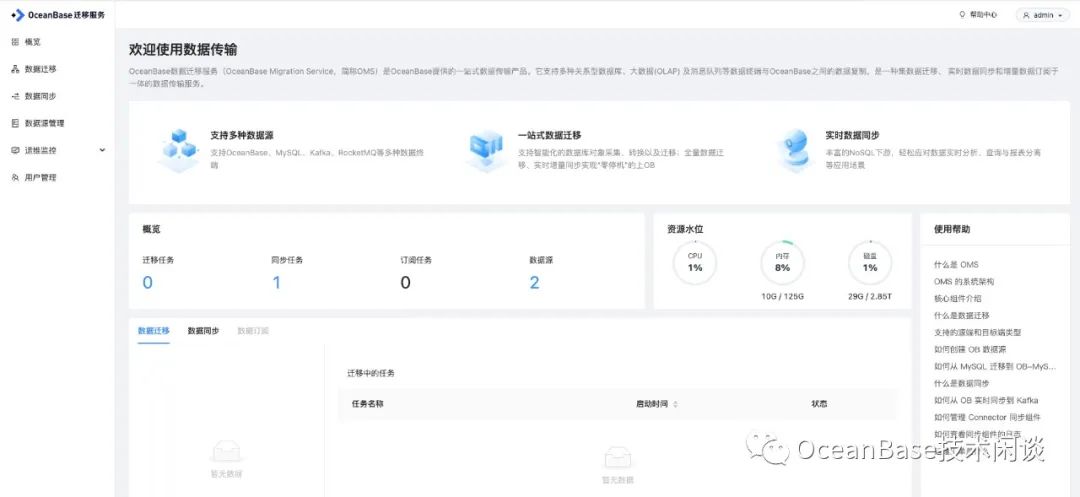The width and height of the screenshot is (1080, 497).
Task: Expand the 运维监控 submenu chevron
Action: click(103, 150)
